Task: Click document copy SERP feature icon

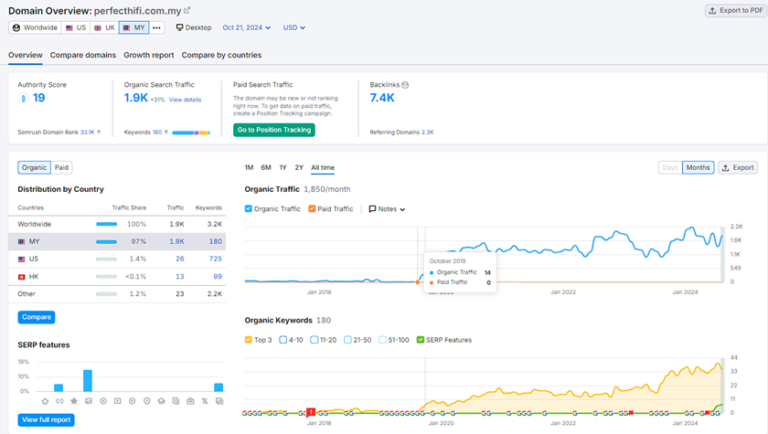Action: click(176, 401)
